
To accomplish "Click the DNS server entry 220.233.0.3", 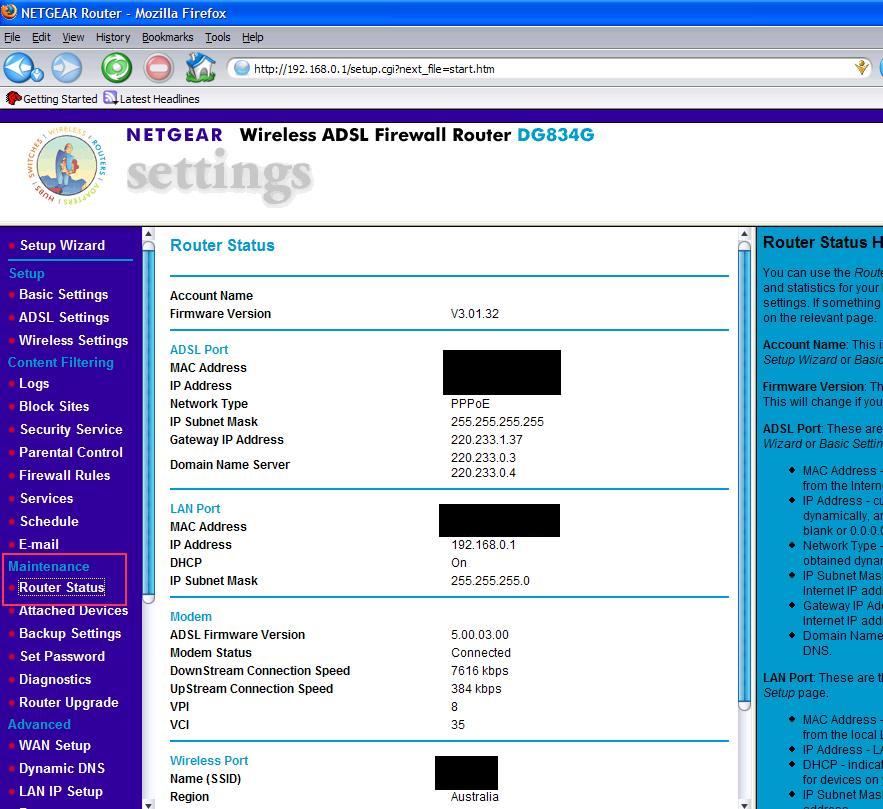I will (x=483, y=458).
